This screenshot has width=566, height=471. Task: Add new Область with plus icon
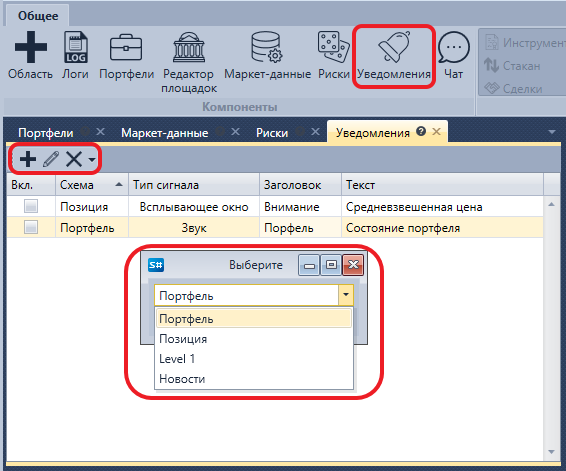point(31,55)
